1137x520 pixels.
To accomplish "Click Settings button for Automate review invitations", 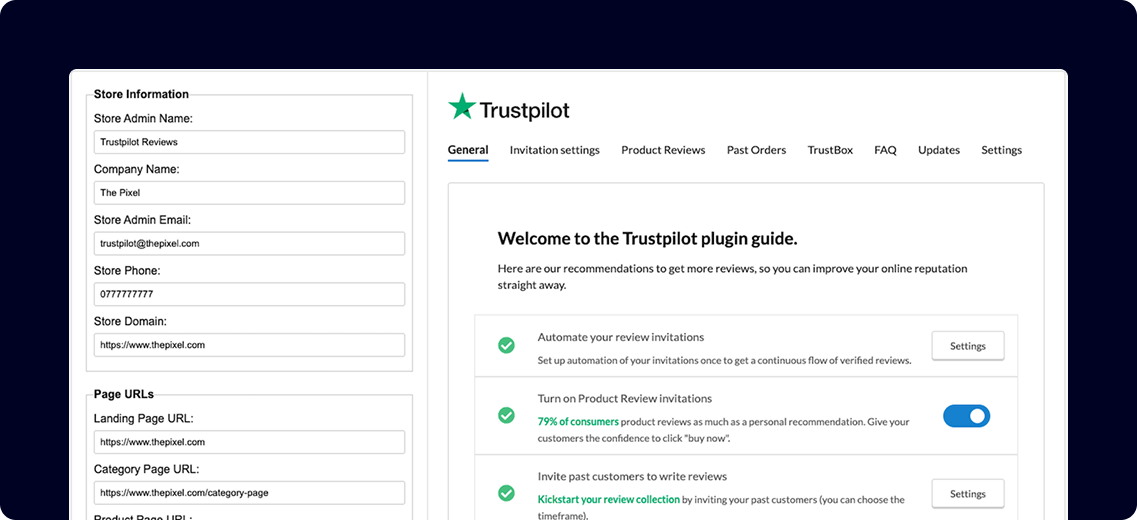I will tap(968, 346).
